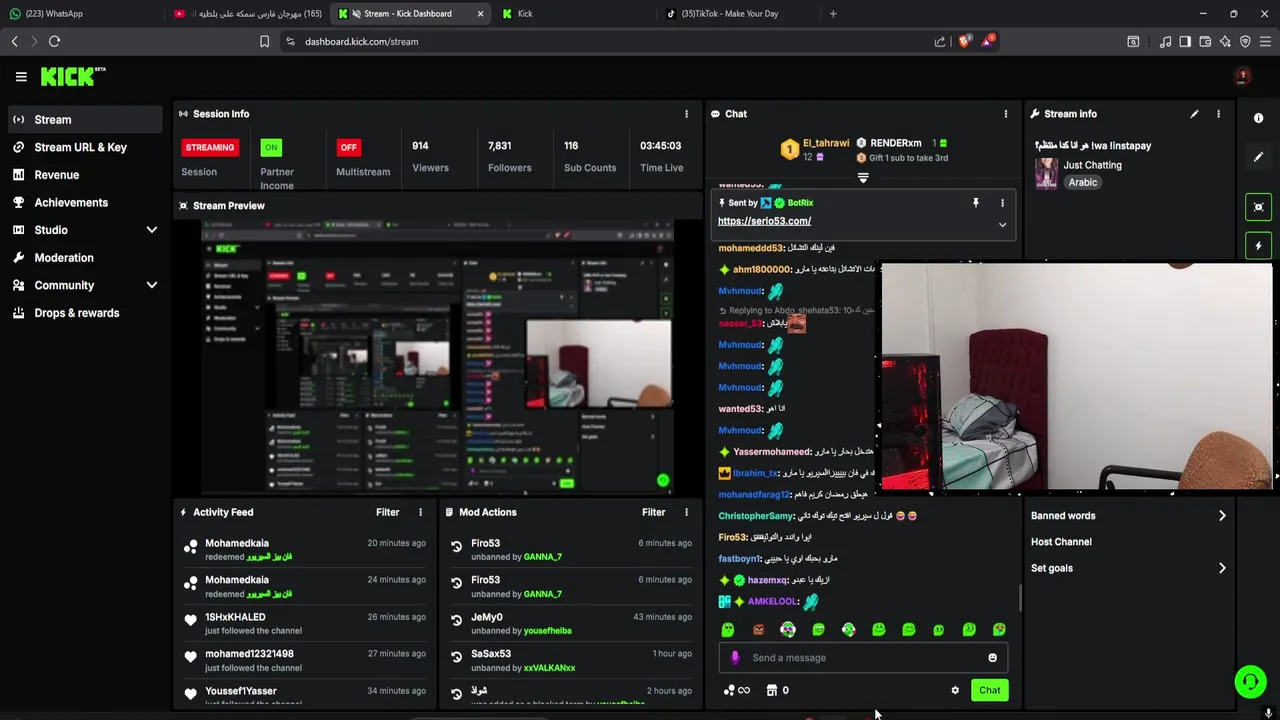Open Achievements in sidebar
The image size is (1280, 720).
pos(84,202)
